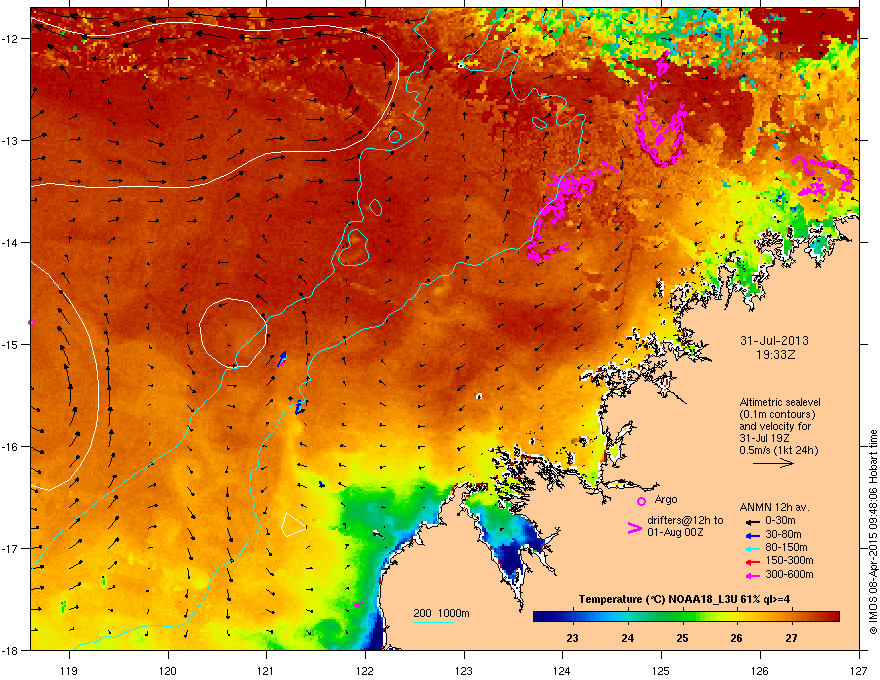Click the '(0.1m contours)' text
880x680 pixels.
point(777,415)
